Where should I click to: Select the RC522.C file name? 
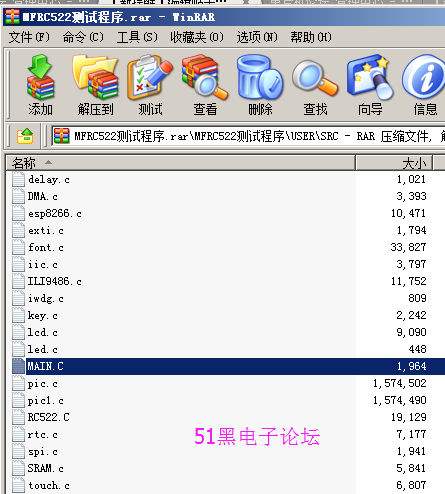point(48,417)
